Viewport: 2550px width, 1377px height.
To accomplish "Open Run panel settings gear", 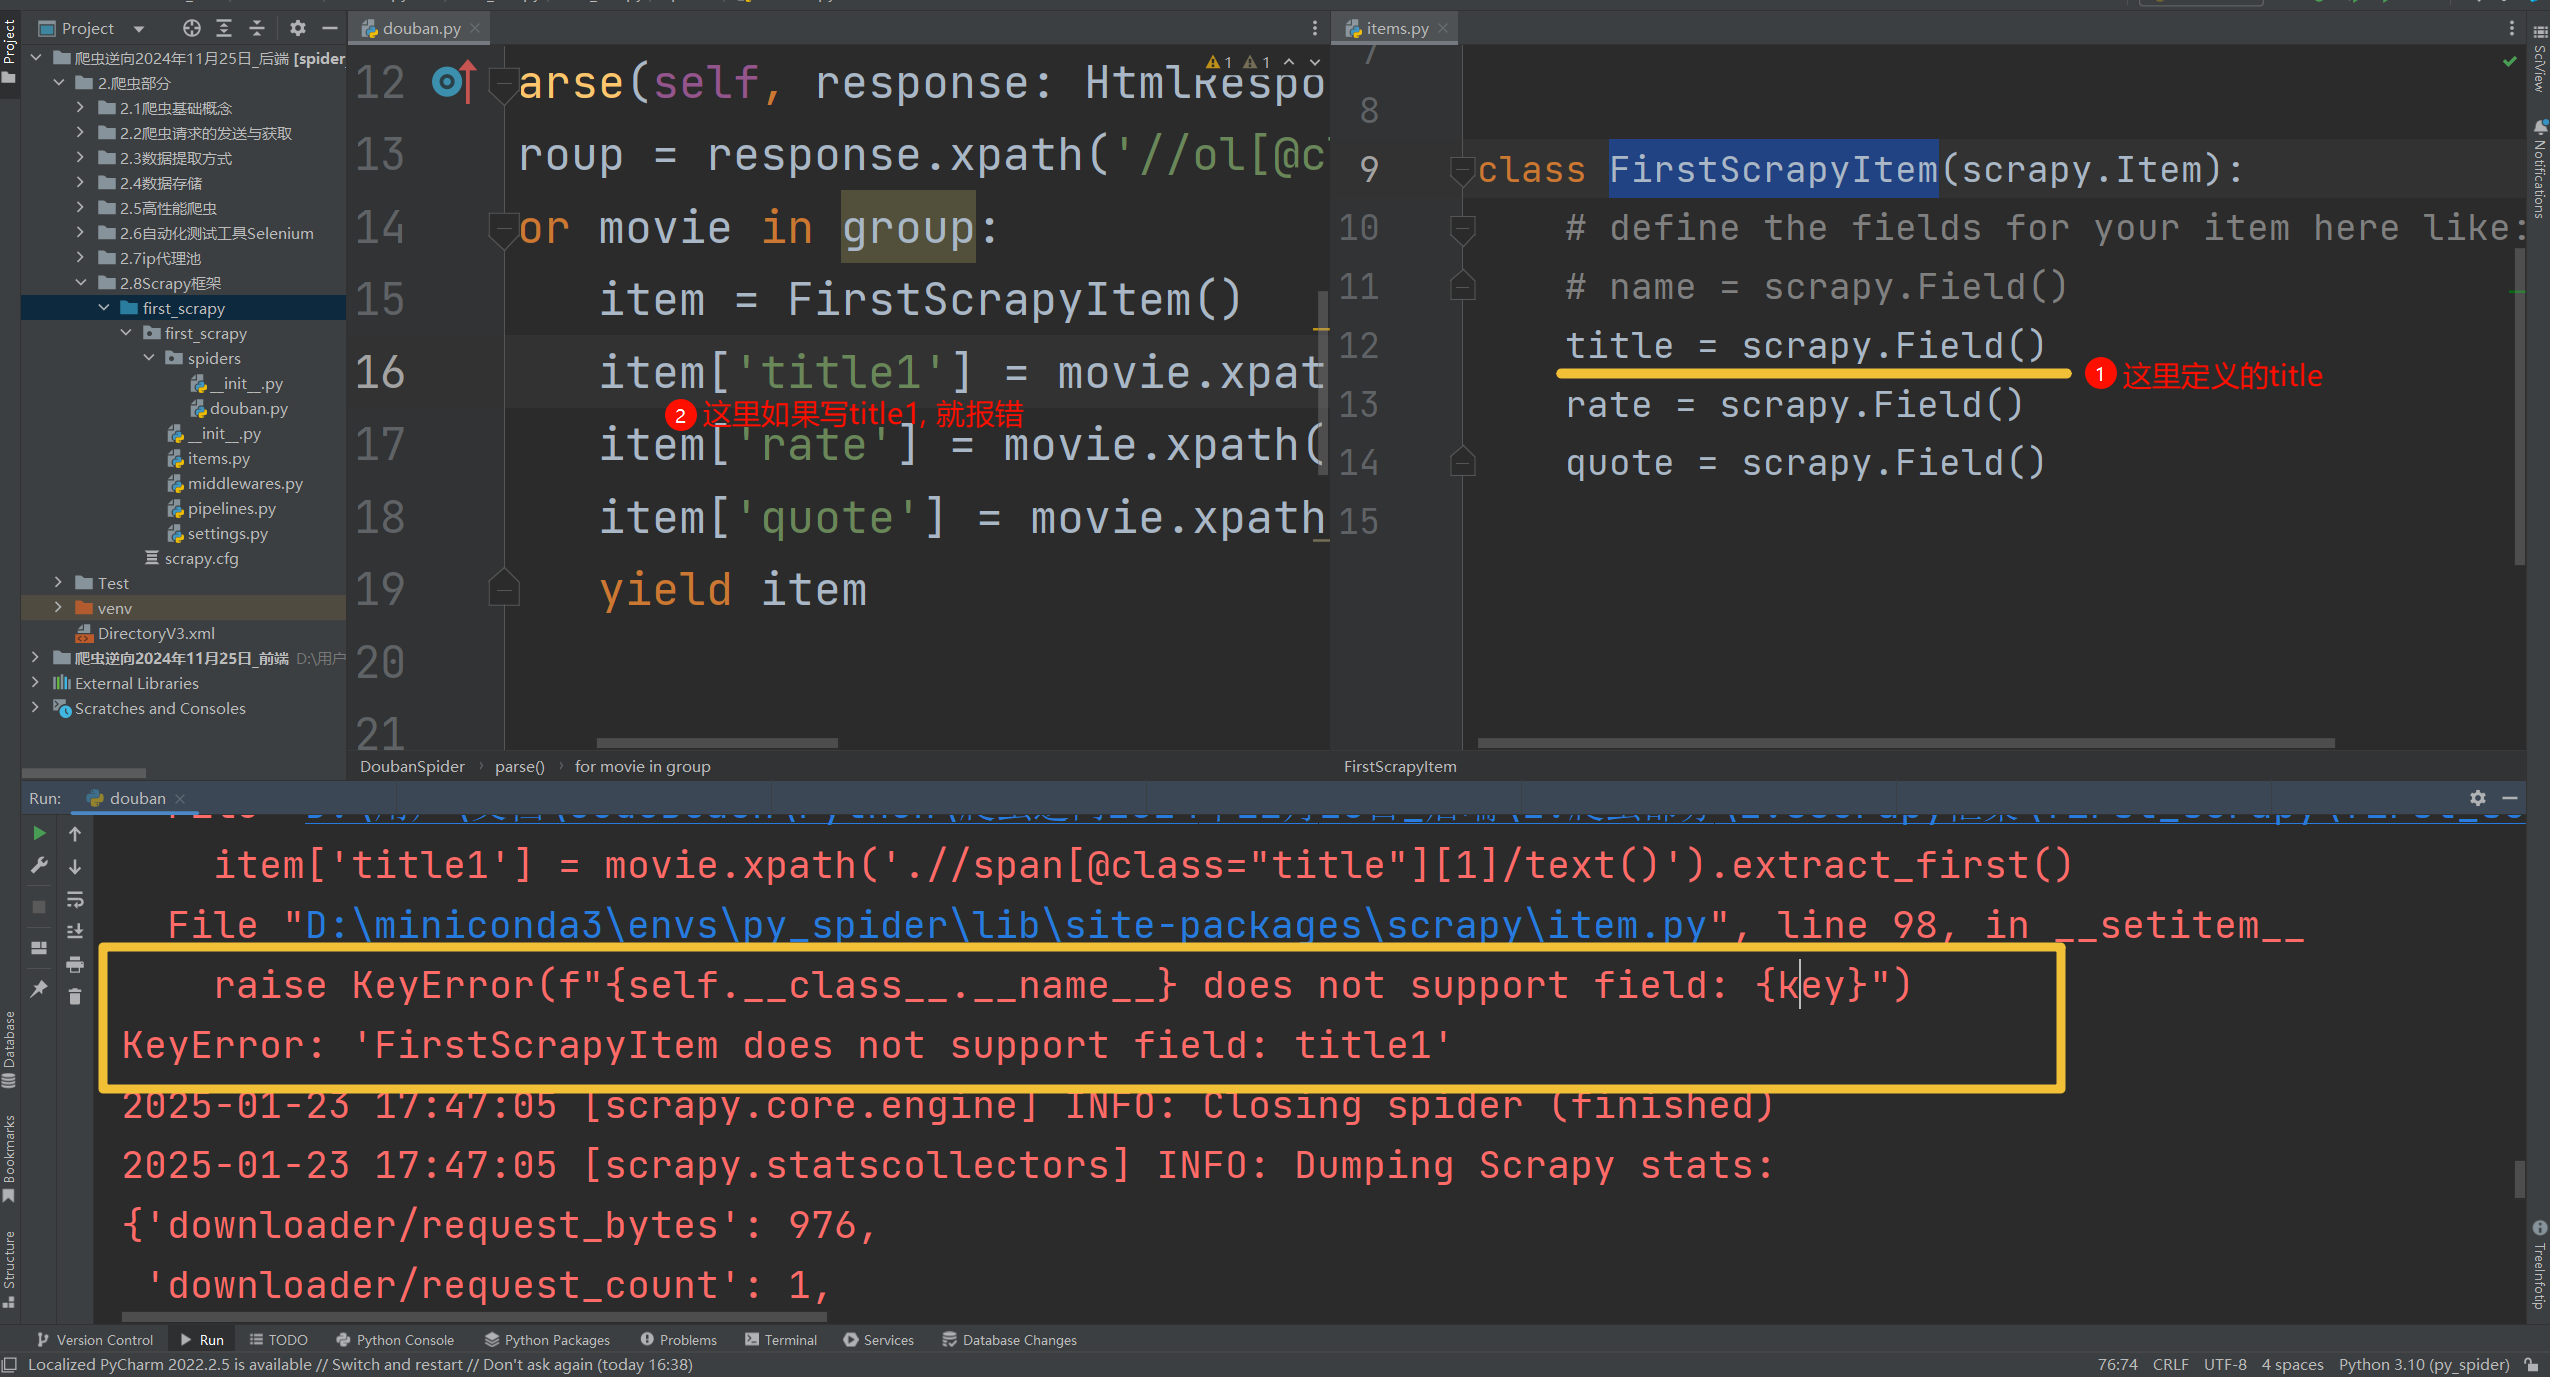I will tap(2477, 798).
